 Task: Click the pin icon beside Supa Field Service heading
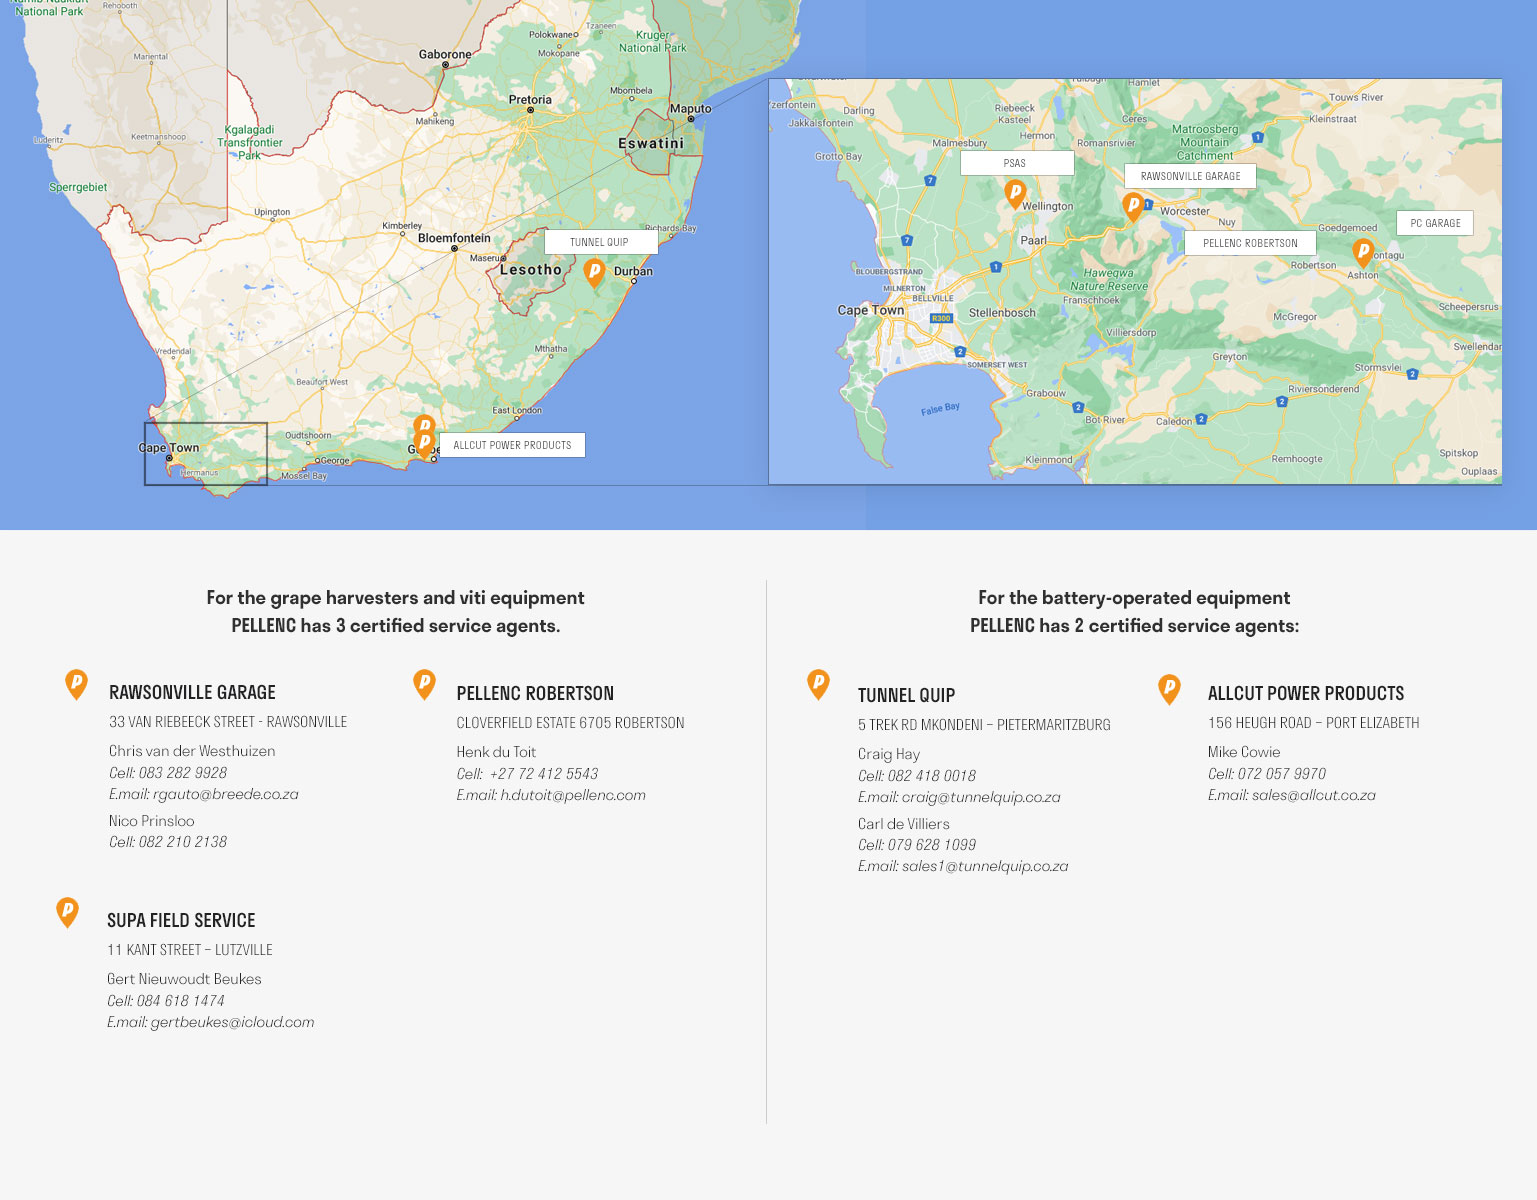coord(67,913)
